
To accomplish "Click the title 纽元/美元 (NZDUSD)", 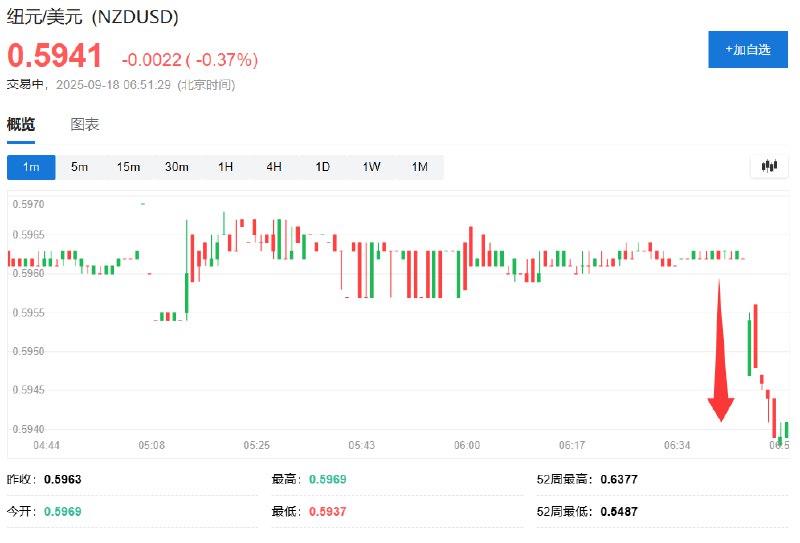I will point(92,17).
